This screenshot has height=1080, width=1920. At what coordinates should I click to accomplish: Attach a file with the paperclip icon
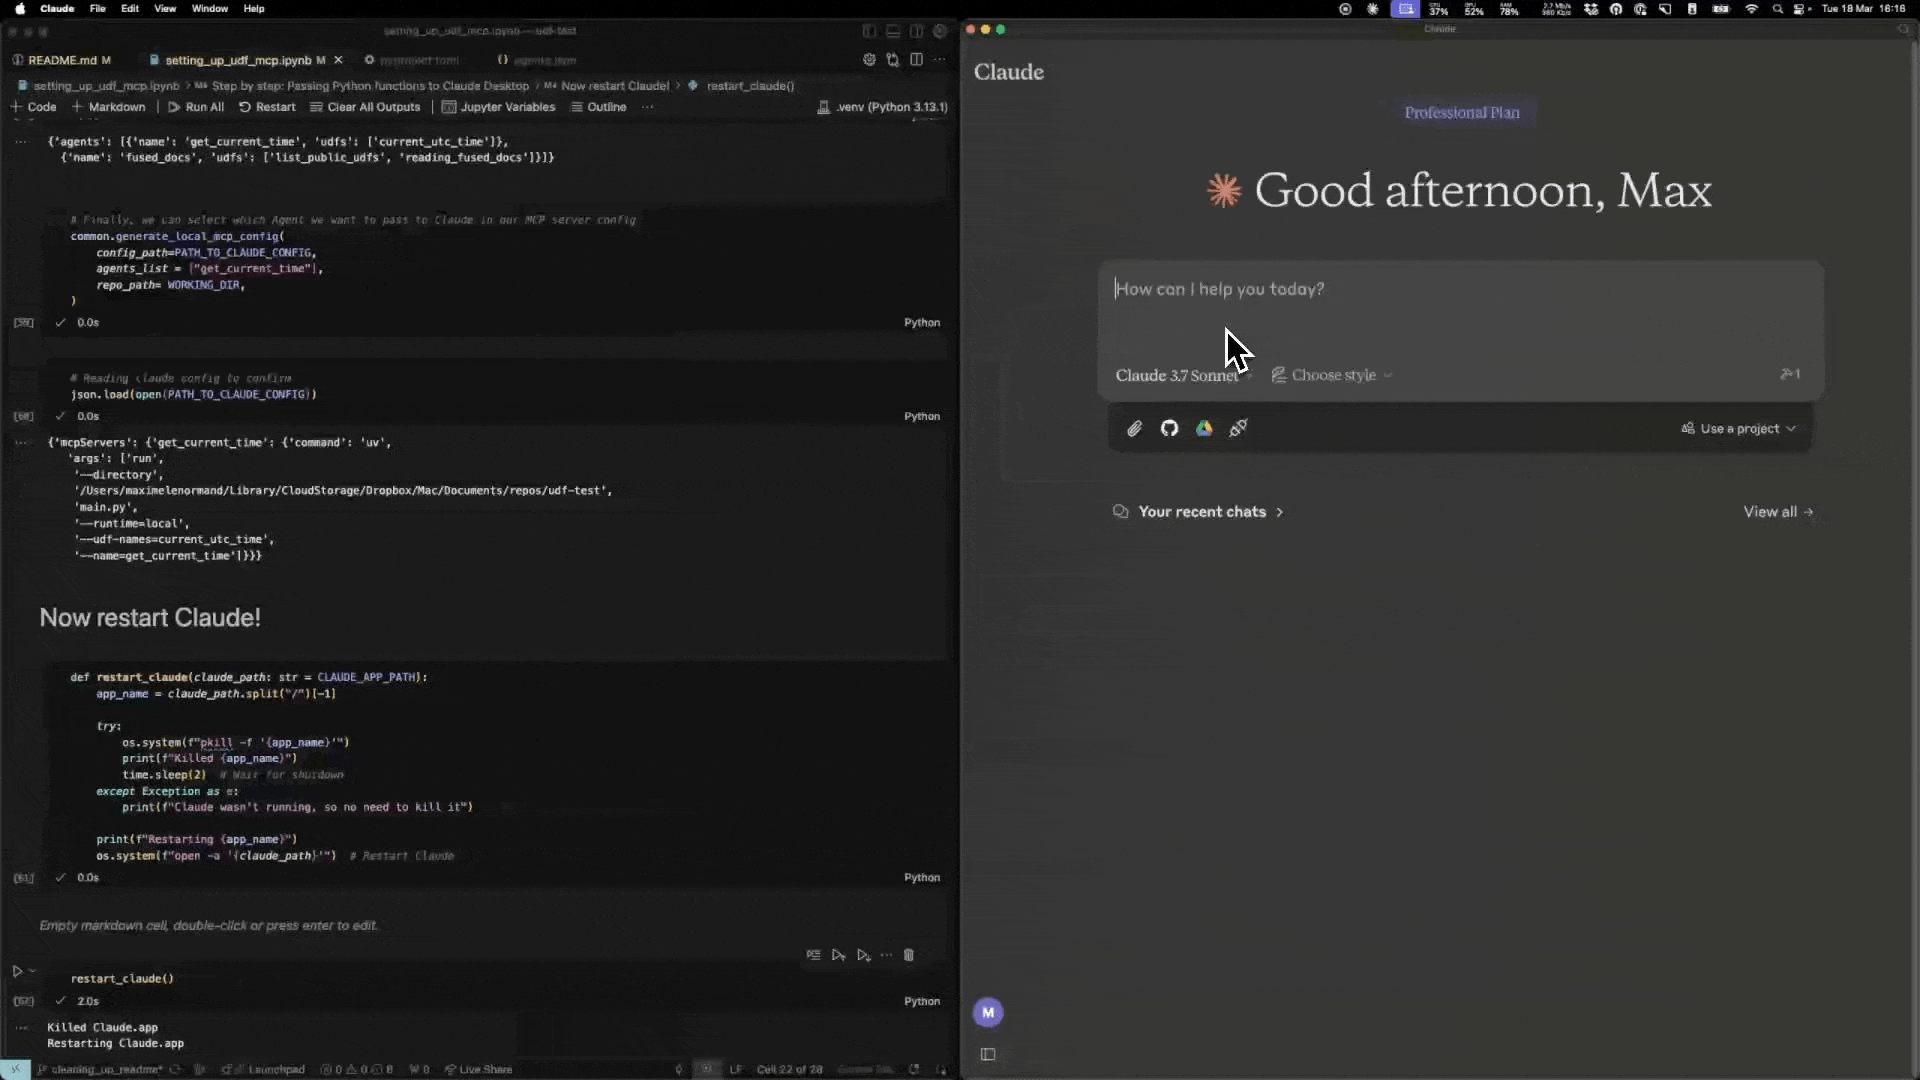click(1134, 428)
